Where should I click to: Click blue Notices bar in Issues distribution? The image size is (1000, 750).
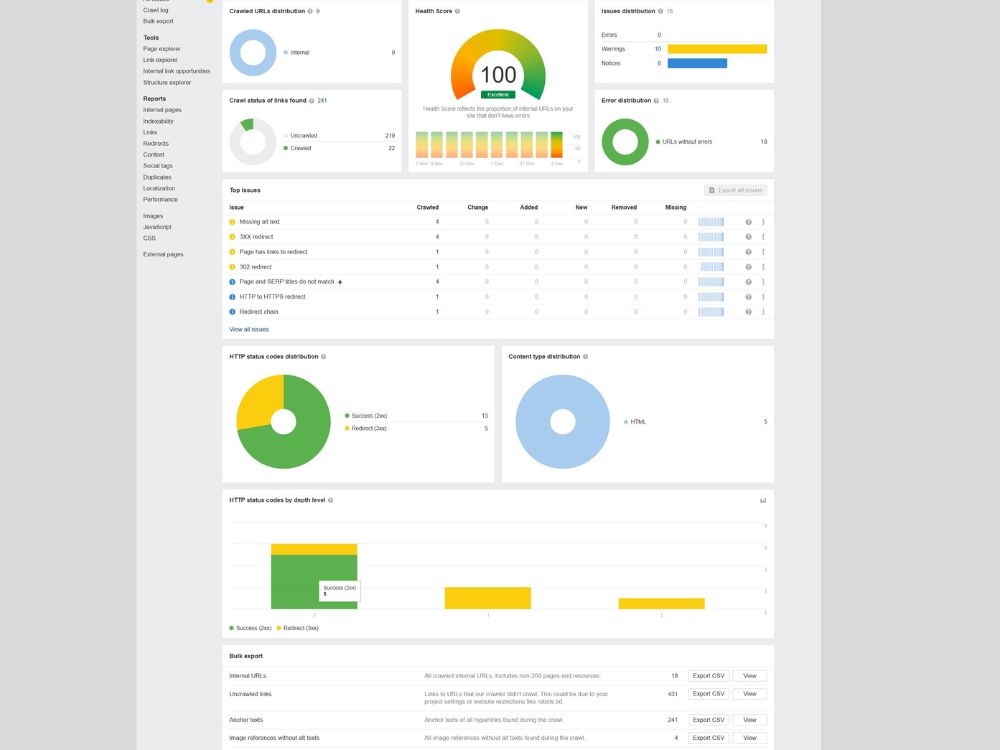697,63
